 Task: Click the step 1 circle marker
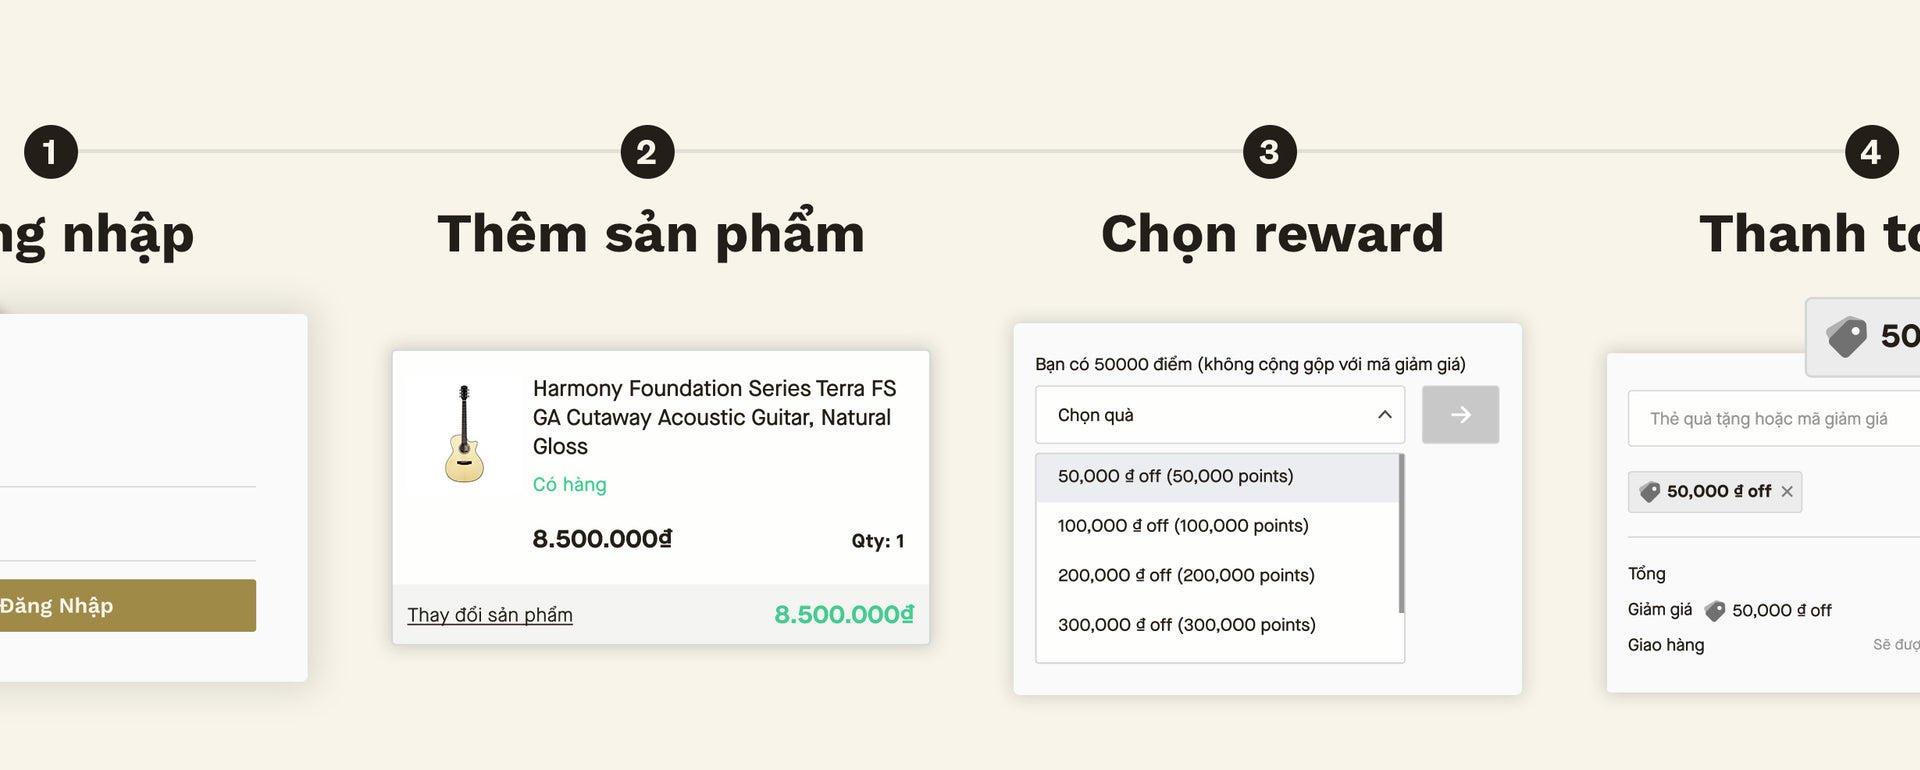pyautogui.click(x=51, y=152)
